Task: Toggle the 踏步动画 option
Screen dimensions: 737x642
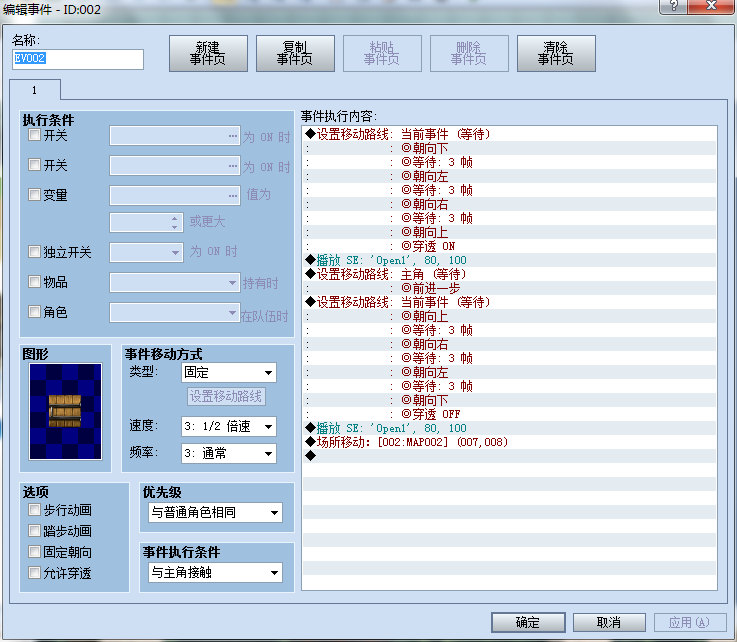Action: pyautogui.click(x=34, y=531)
